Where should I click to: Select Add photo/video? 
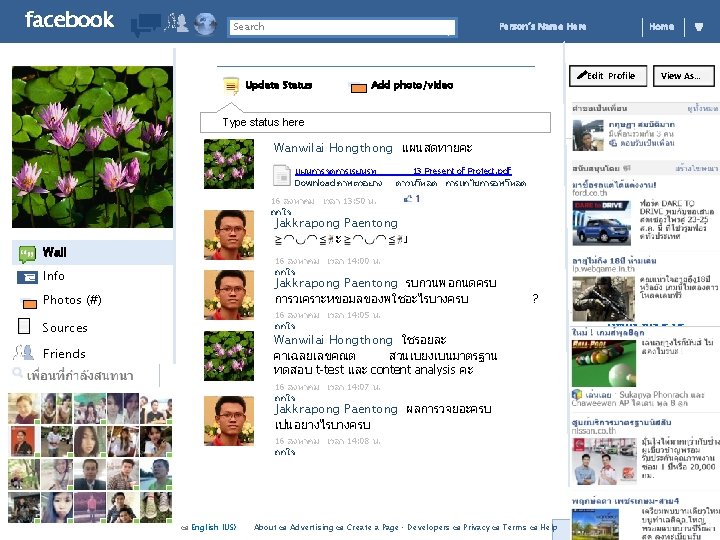(412, 85)
